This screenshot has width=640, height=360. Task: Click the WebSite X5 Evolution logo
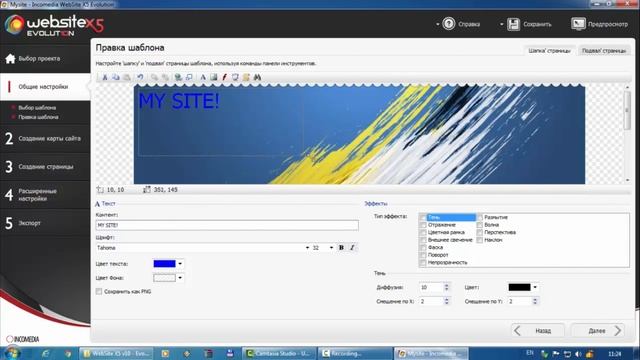[x=54, y=26]
